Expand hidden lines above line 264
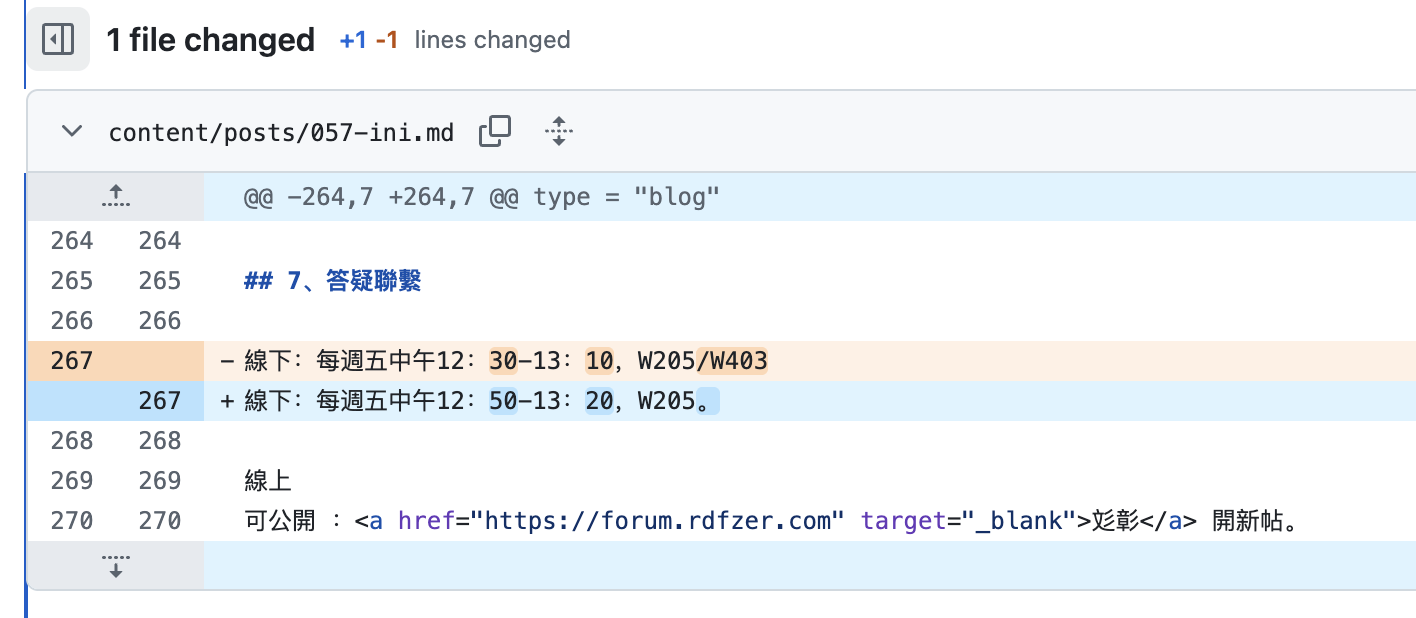The image size is (1416, 618). point(116,197)
